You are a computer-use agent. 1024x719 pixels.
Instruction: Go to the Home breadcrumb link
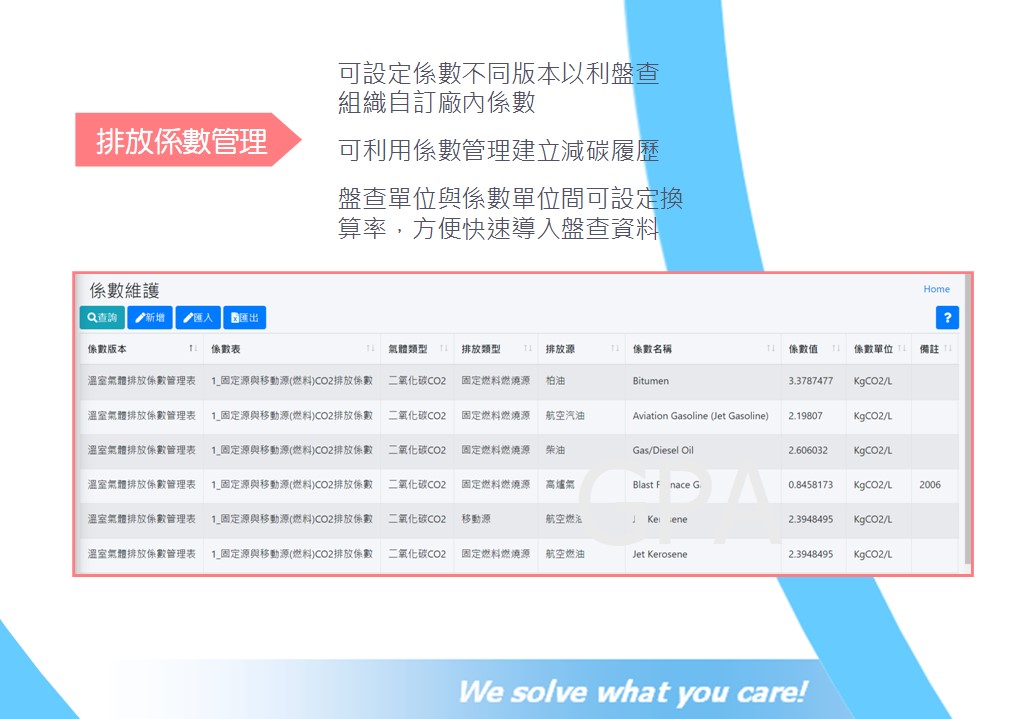point(936,289)
